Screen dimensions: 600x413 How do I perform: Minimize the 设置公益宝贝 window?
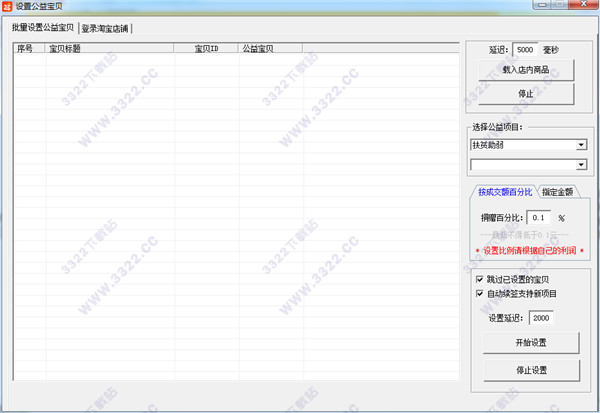click(542, 4)
